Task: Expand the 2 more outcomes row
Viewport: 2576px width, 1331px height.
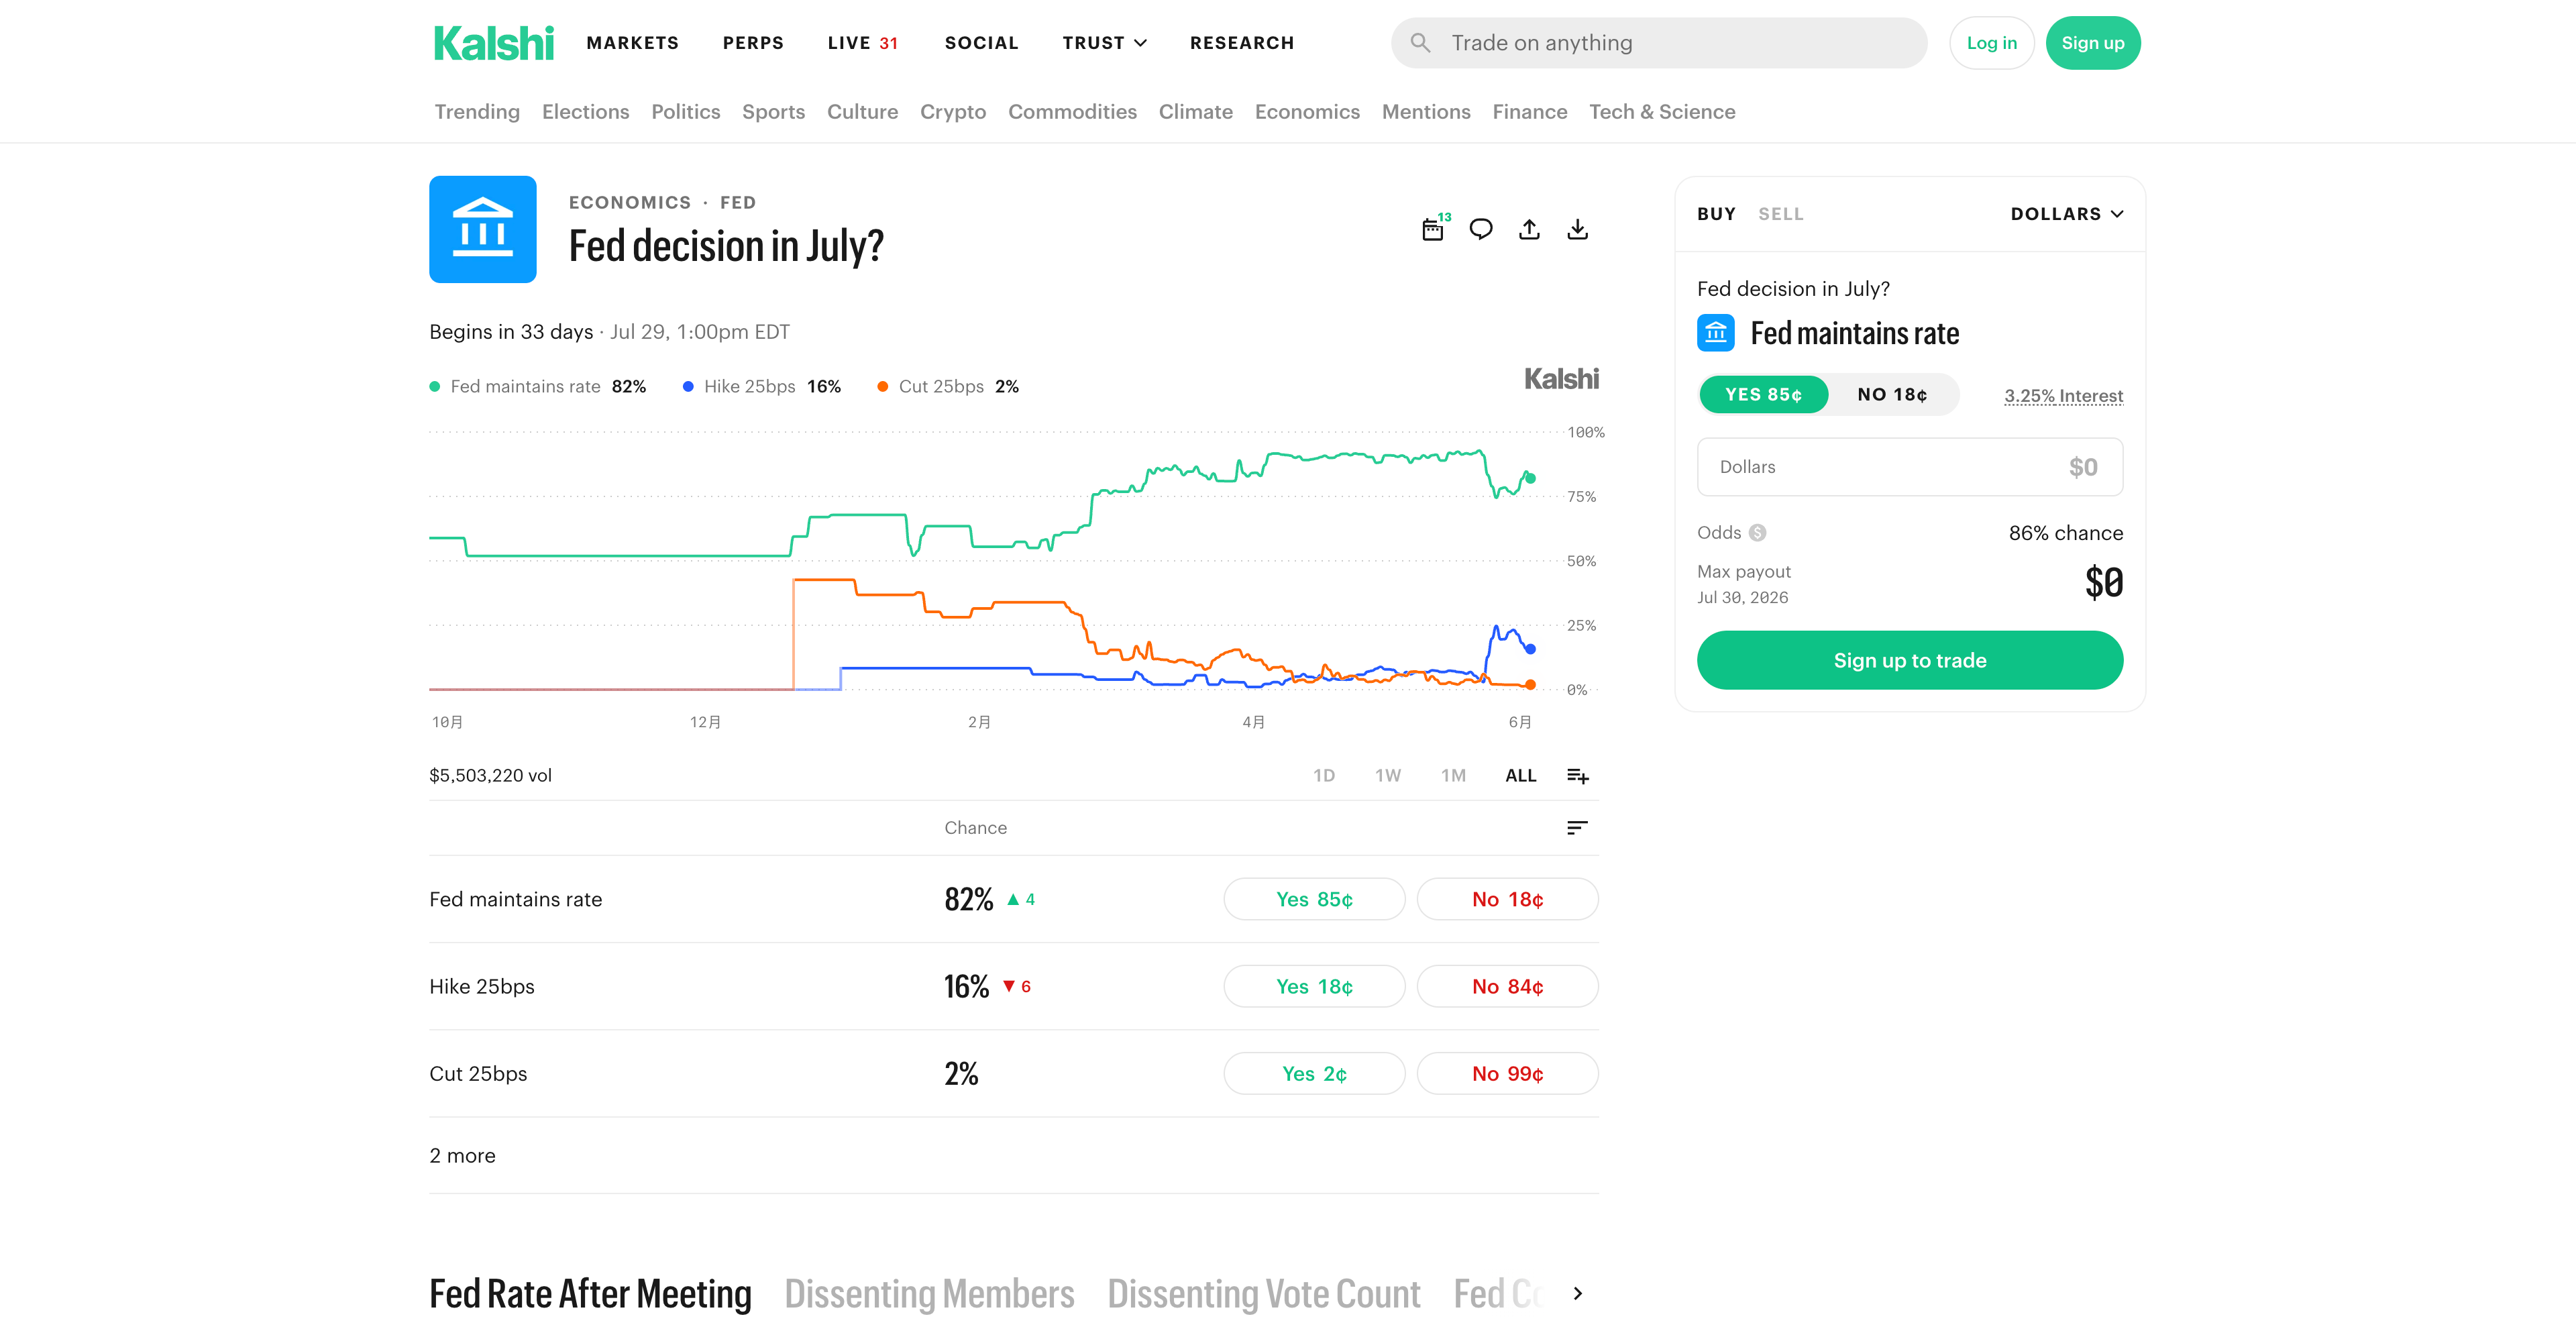Action: 462,1156
